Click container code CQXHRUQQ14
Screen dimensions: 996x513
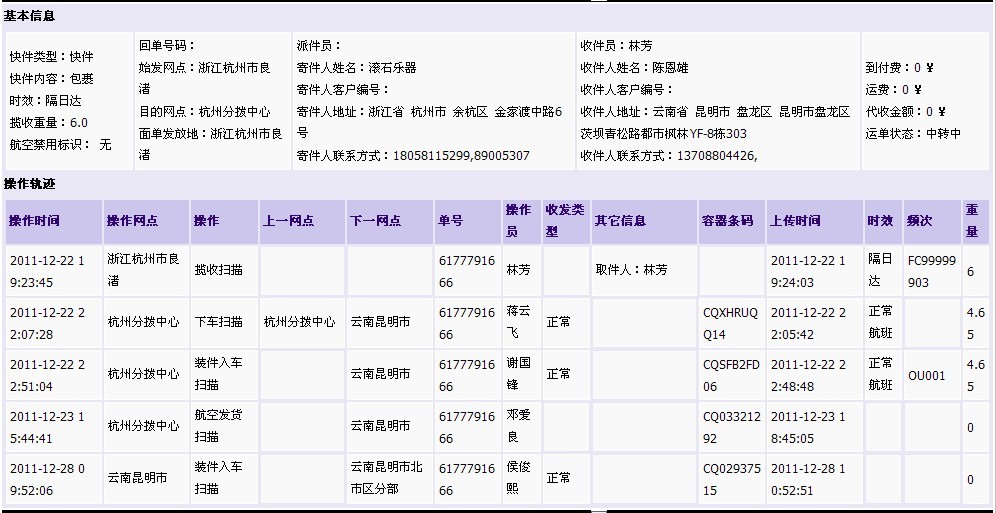click(x=730, y=323)
